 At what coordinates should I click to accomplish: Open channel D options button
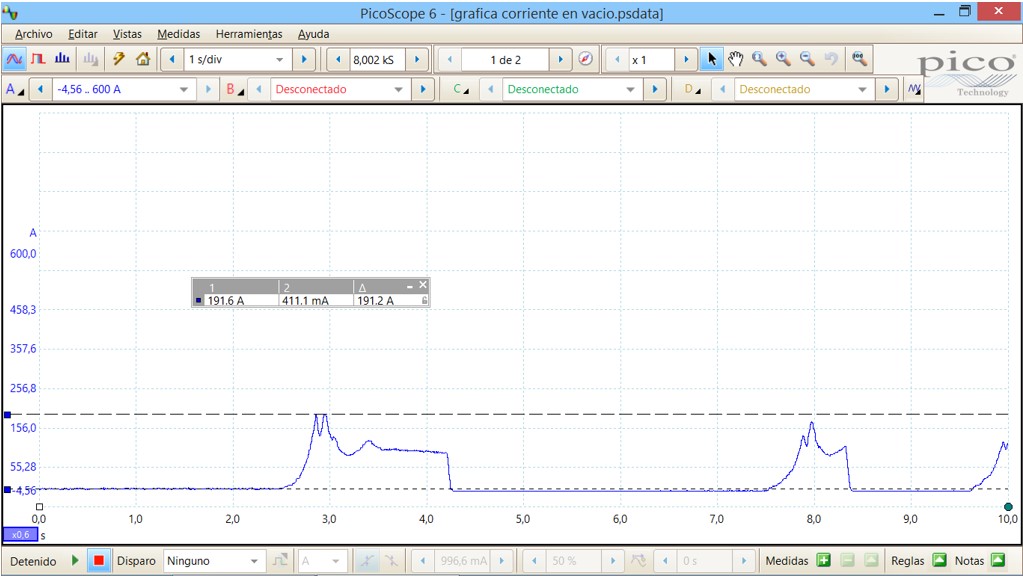(x=693, y=89)
